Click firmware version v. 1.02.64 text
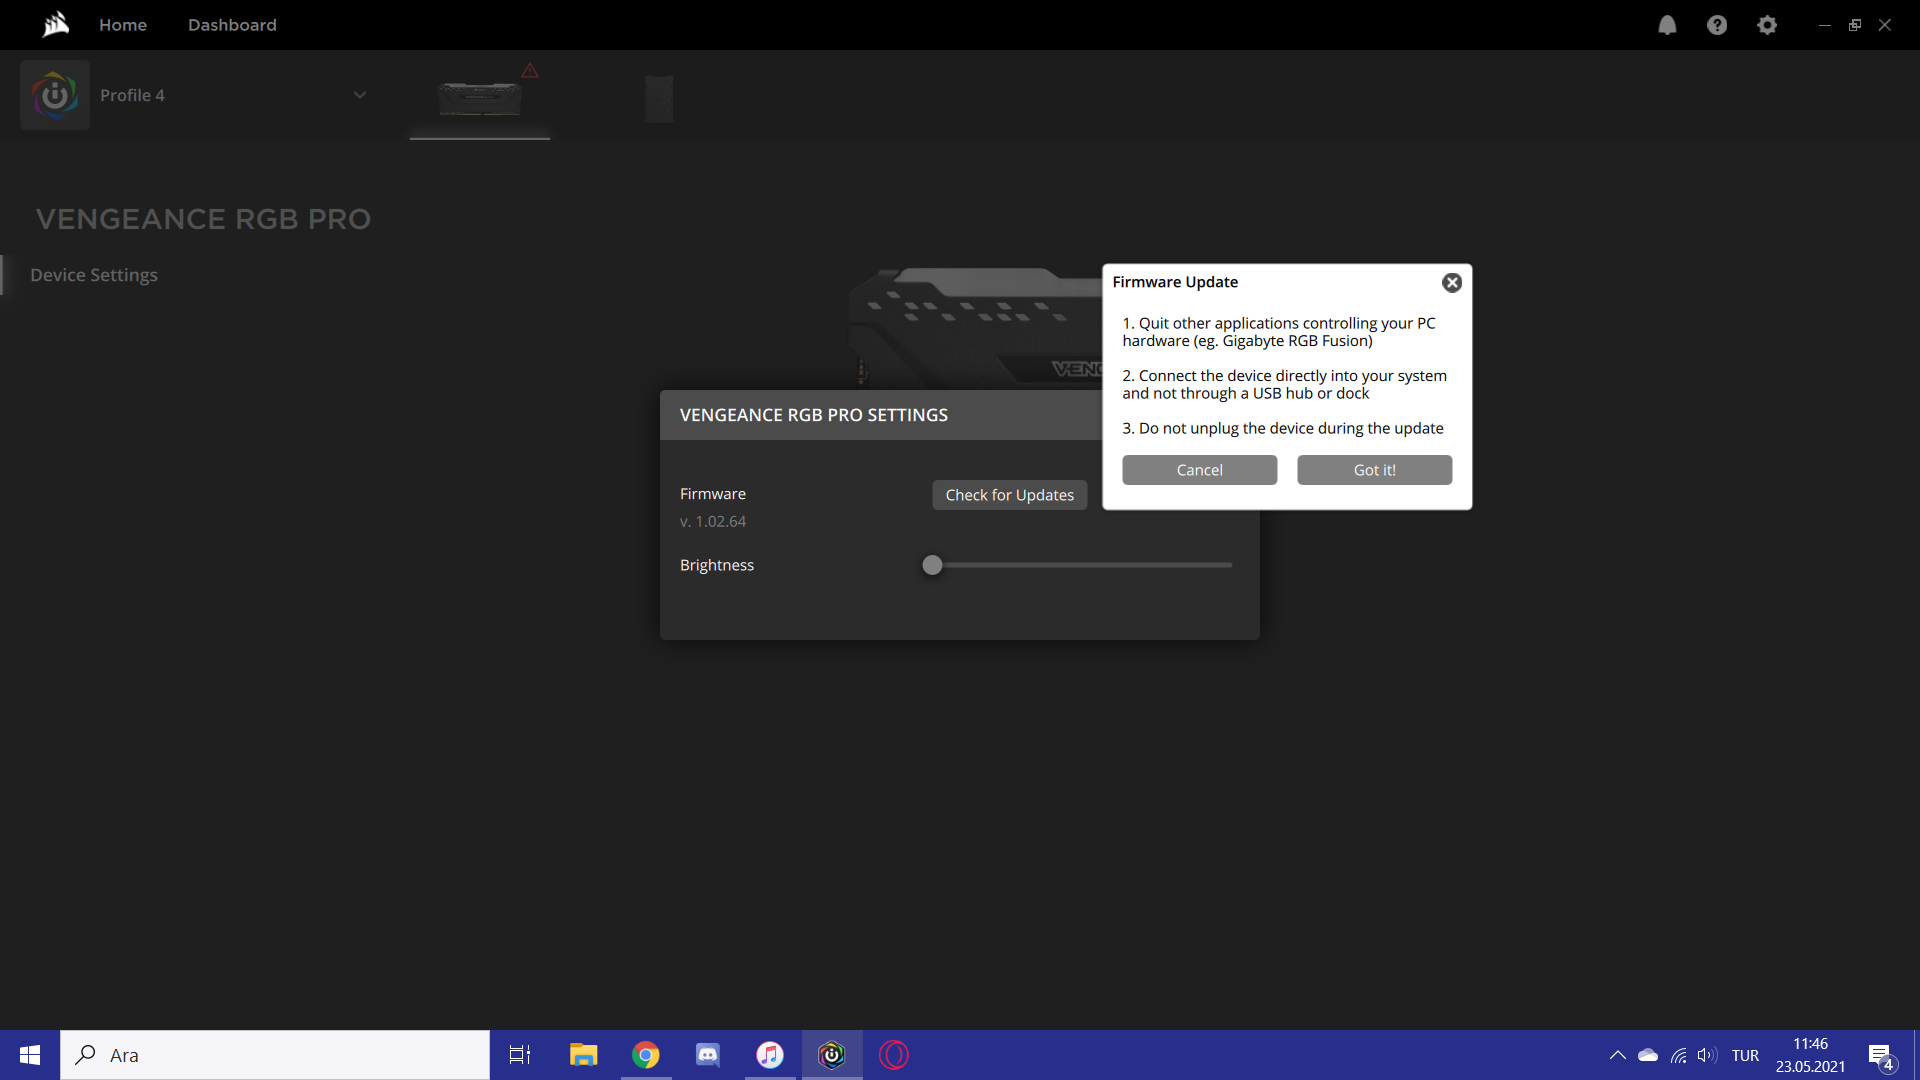 pyautogui.click(x=713, y=522)
